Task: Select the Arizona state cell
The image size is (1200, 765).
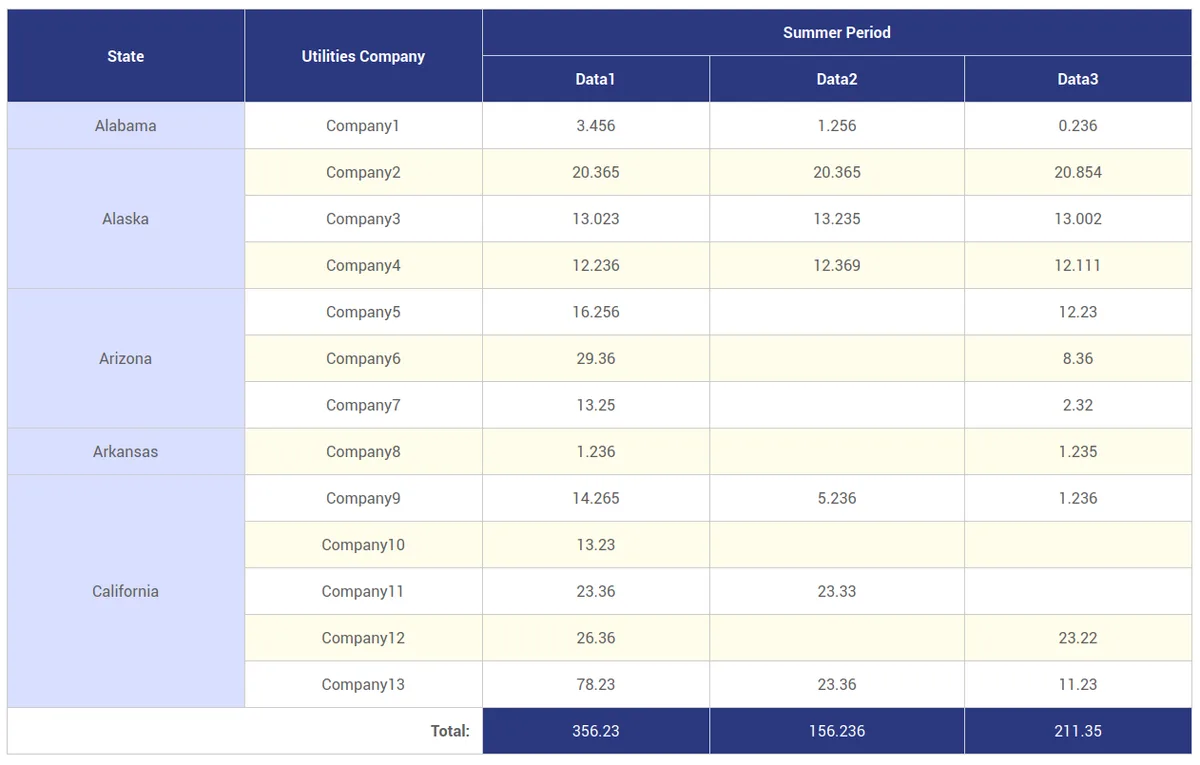Action: (126, 359)
